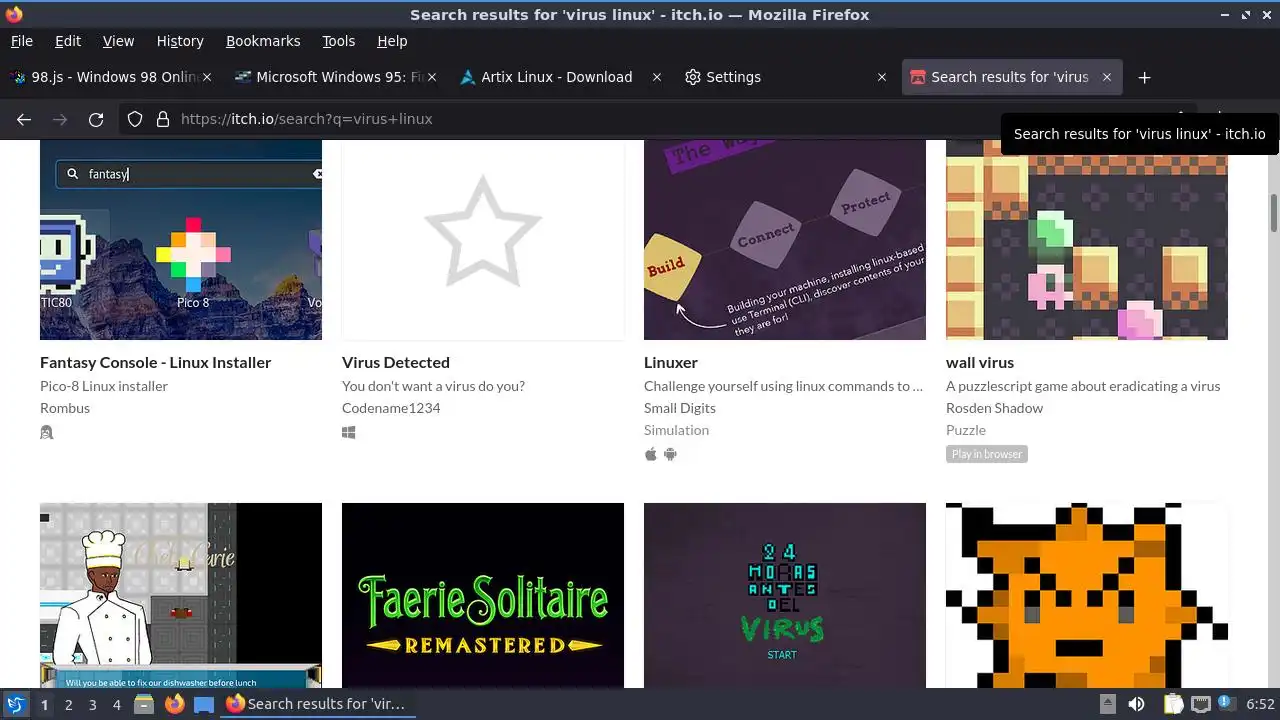Click the Play in browser badge

click(987, 454)
